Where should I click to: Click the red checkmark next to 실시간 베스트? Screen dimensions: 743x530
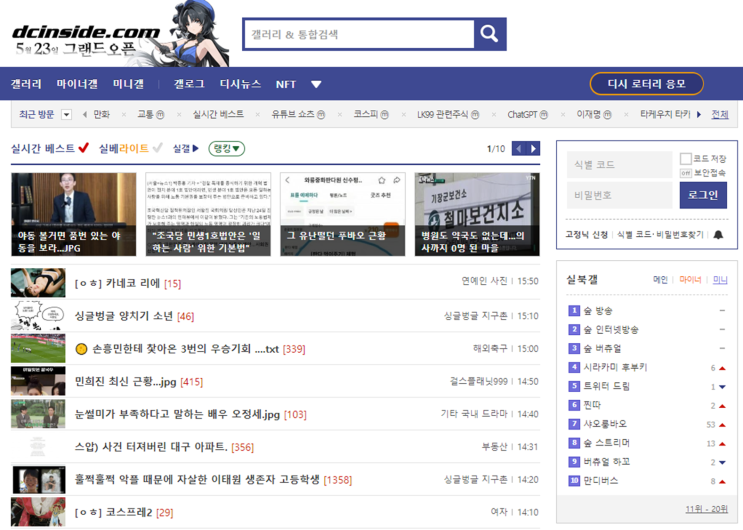click(84, 148)
